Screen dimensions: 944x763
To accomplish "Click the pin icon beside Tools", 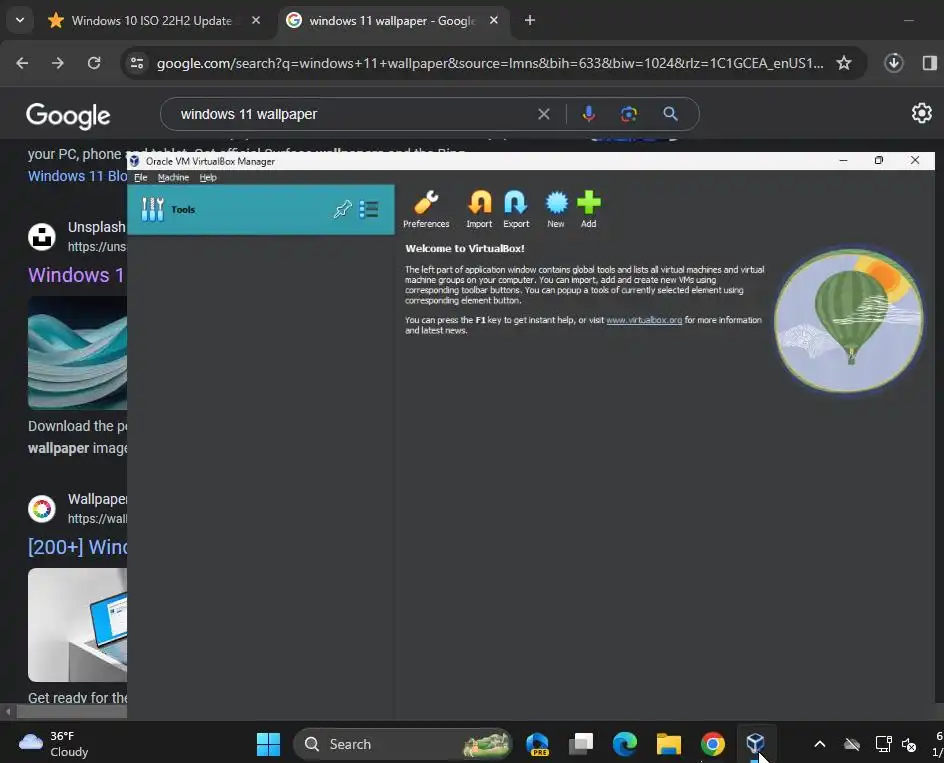I will click(x=343, y=210).
